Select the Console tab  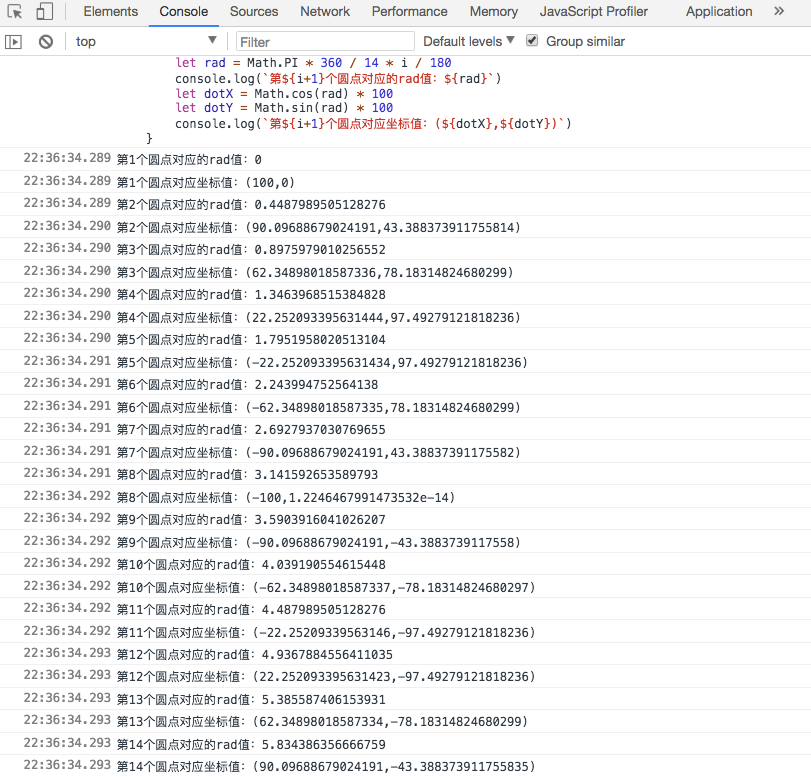coord(184,11)
